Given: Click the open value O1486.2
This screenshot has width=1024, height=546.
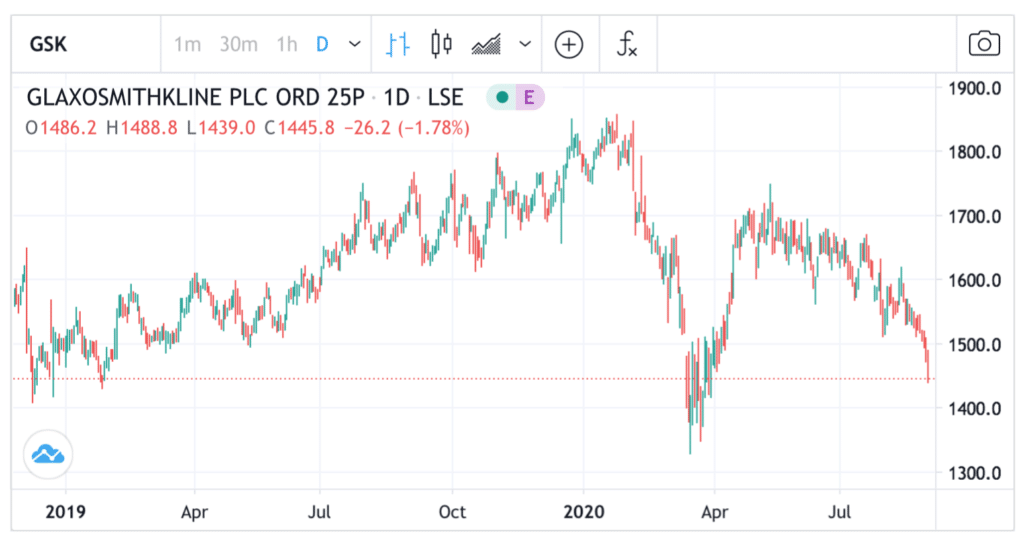Looking at the screenshot, I should 61,128.
